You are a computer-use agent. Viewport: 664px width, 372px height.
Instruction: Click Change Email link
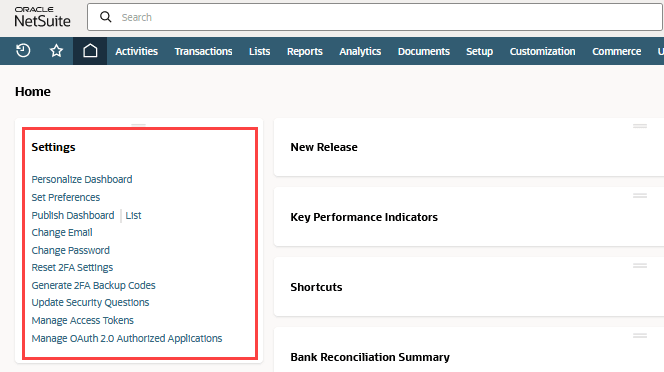point(62,233)
